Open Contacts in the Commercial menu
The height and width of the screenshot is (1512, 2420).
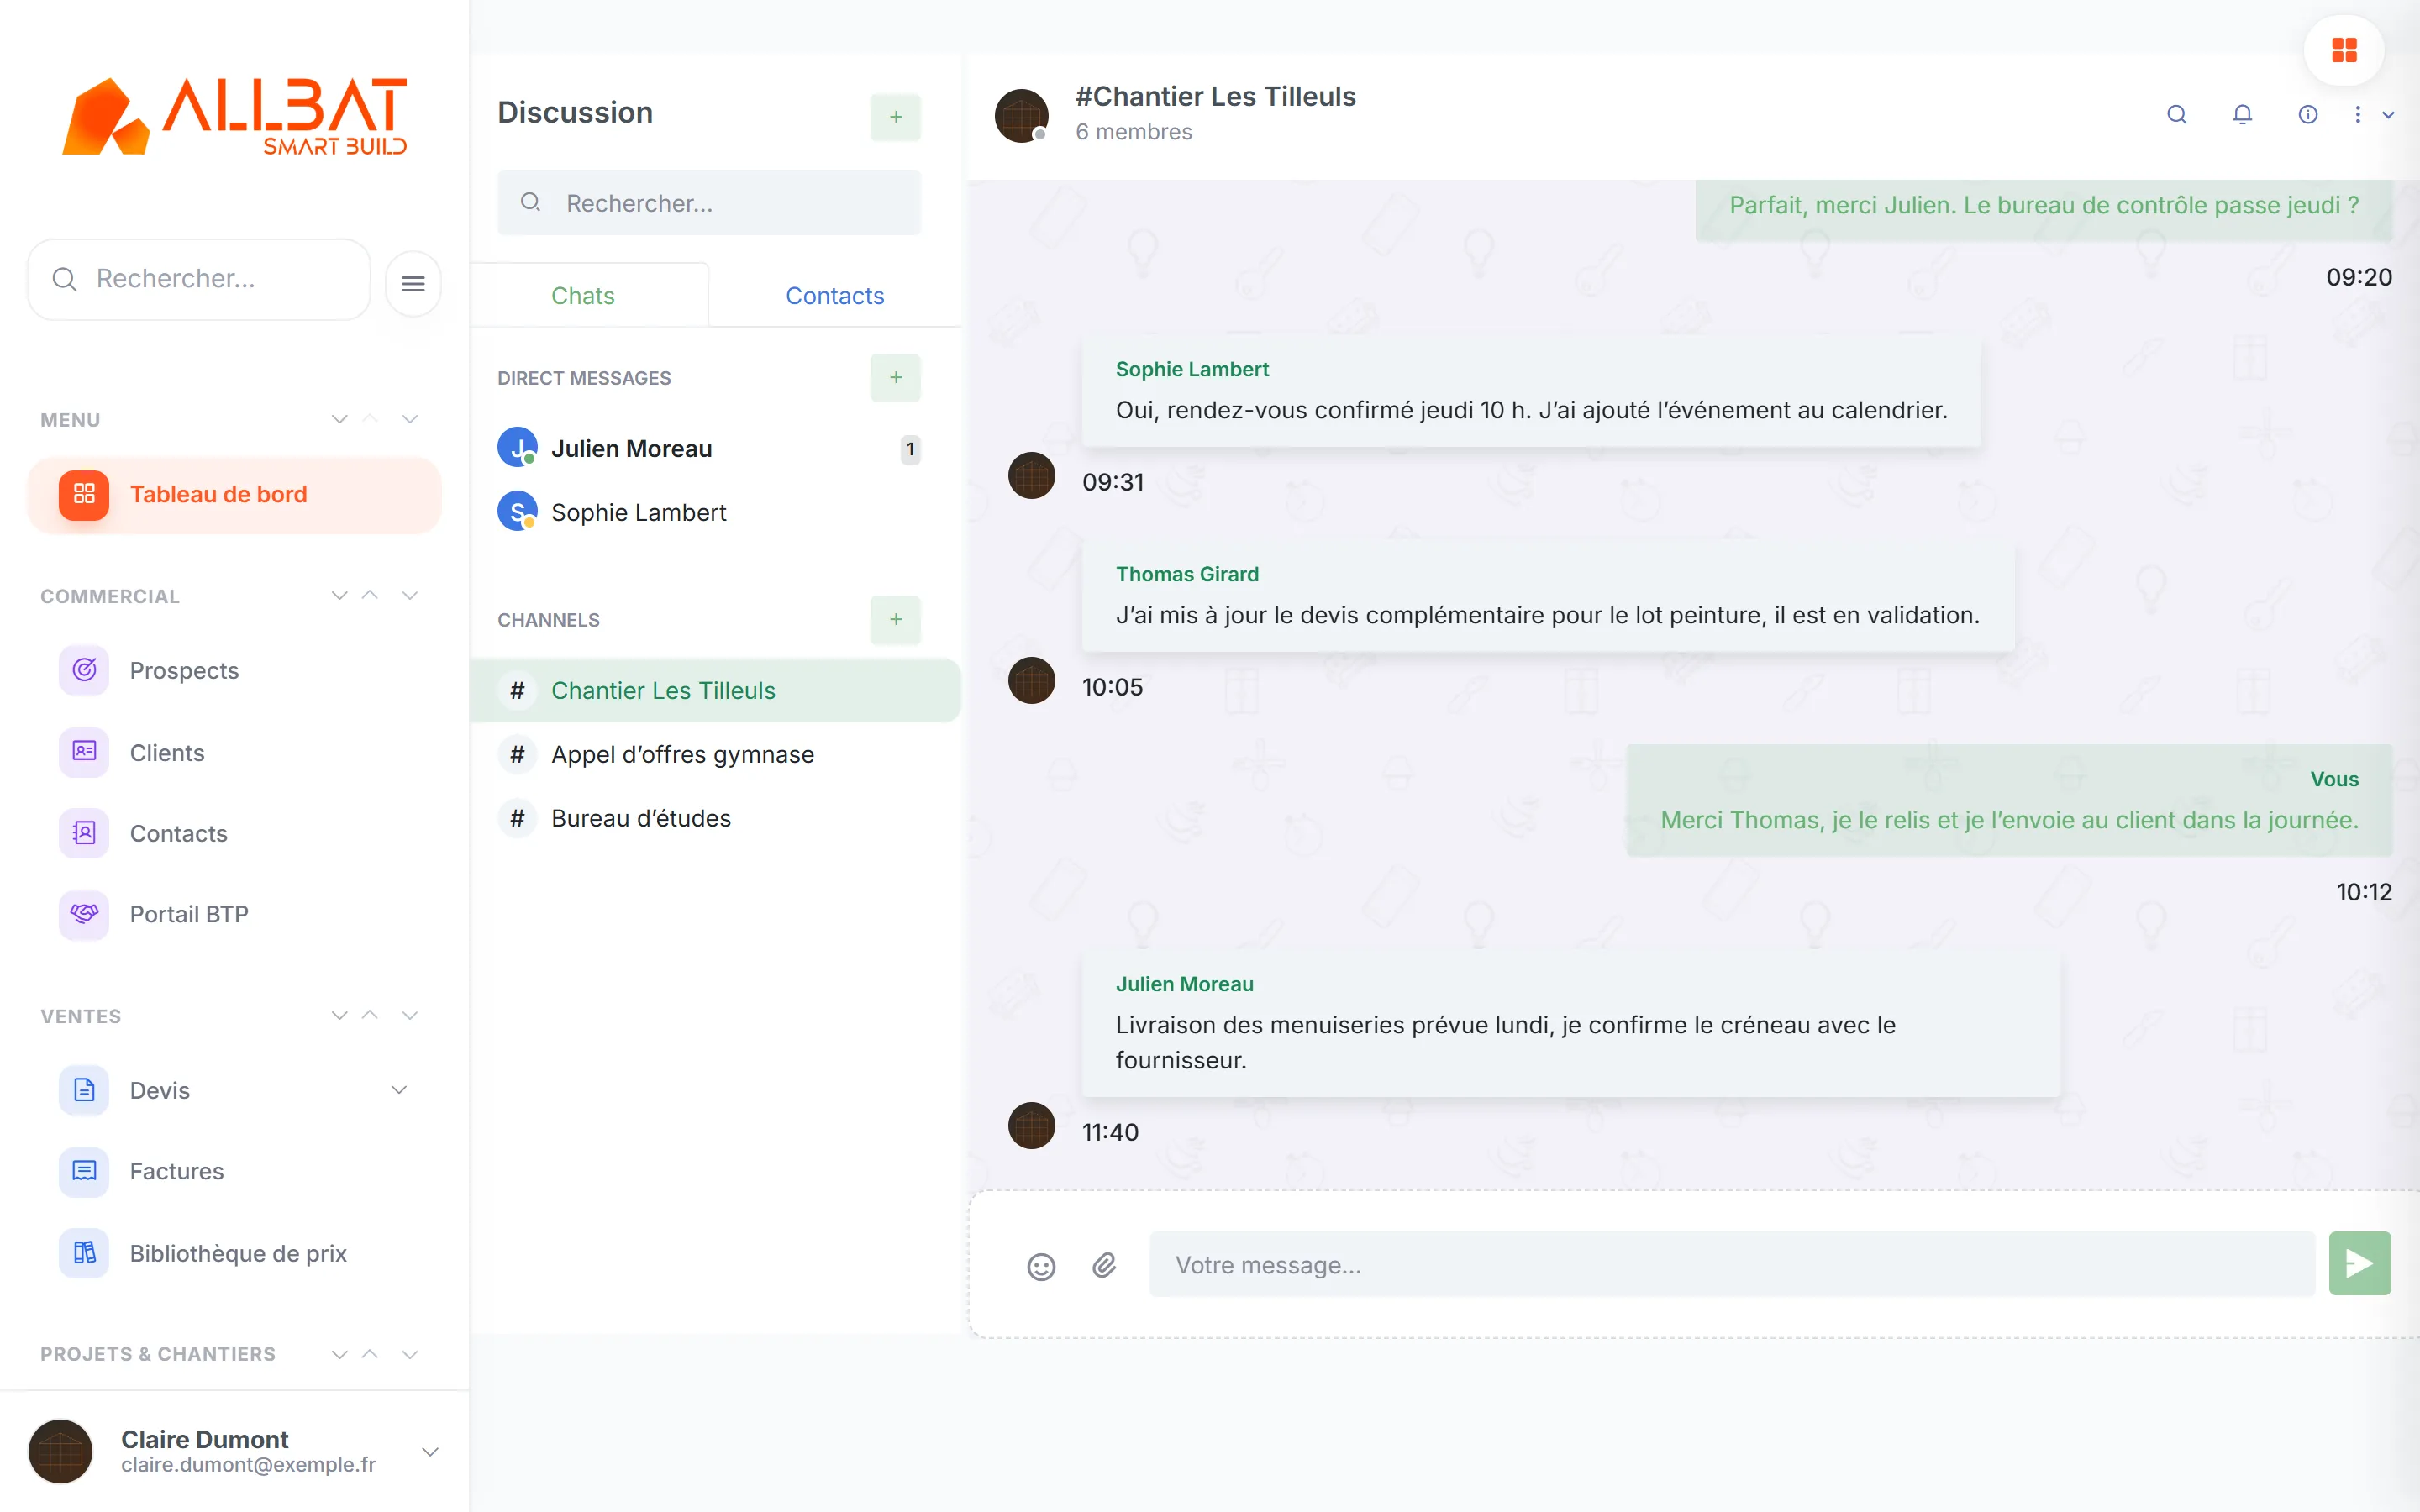coord(234,833)
